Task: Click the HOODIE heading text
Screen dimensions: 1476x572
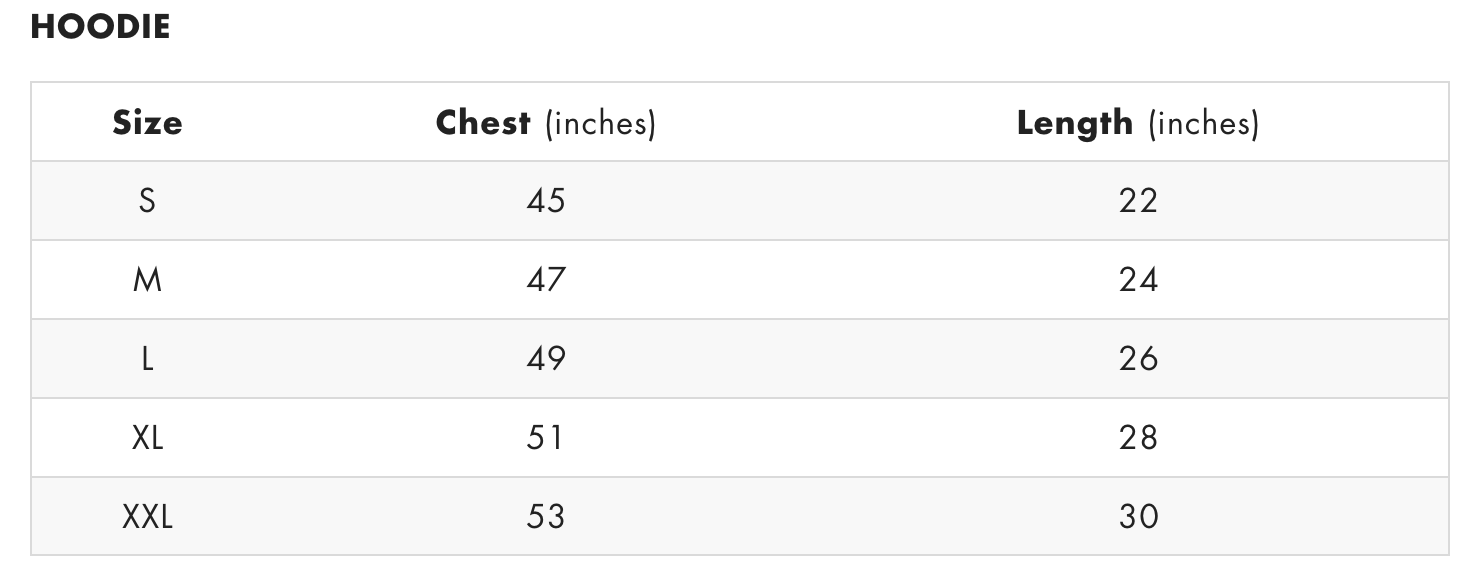Action: tap(100, 27)
